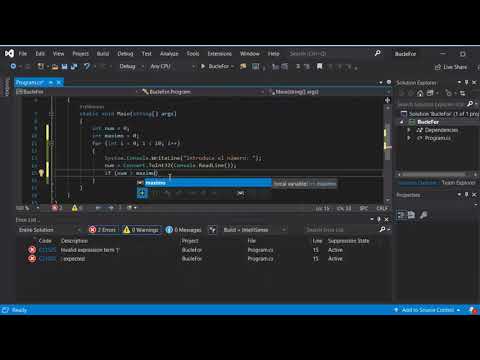Open the Edit menu
Screen dimensions: 480x360
pyautogui.click(x=40, y=53)
